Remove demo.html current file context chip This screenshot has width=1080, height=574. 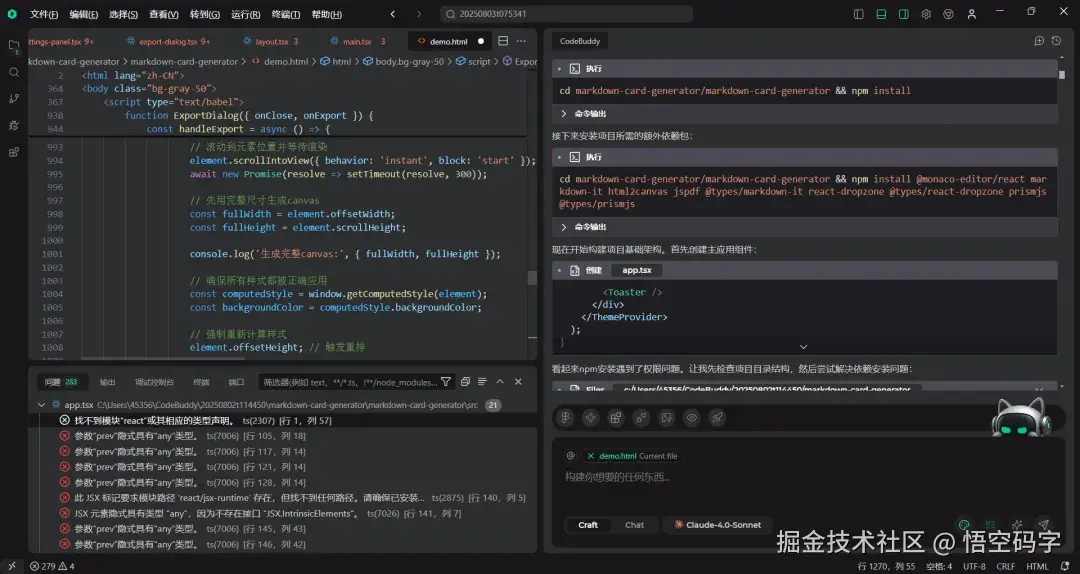click(590, 455)
